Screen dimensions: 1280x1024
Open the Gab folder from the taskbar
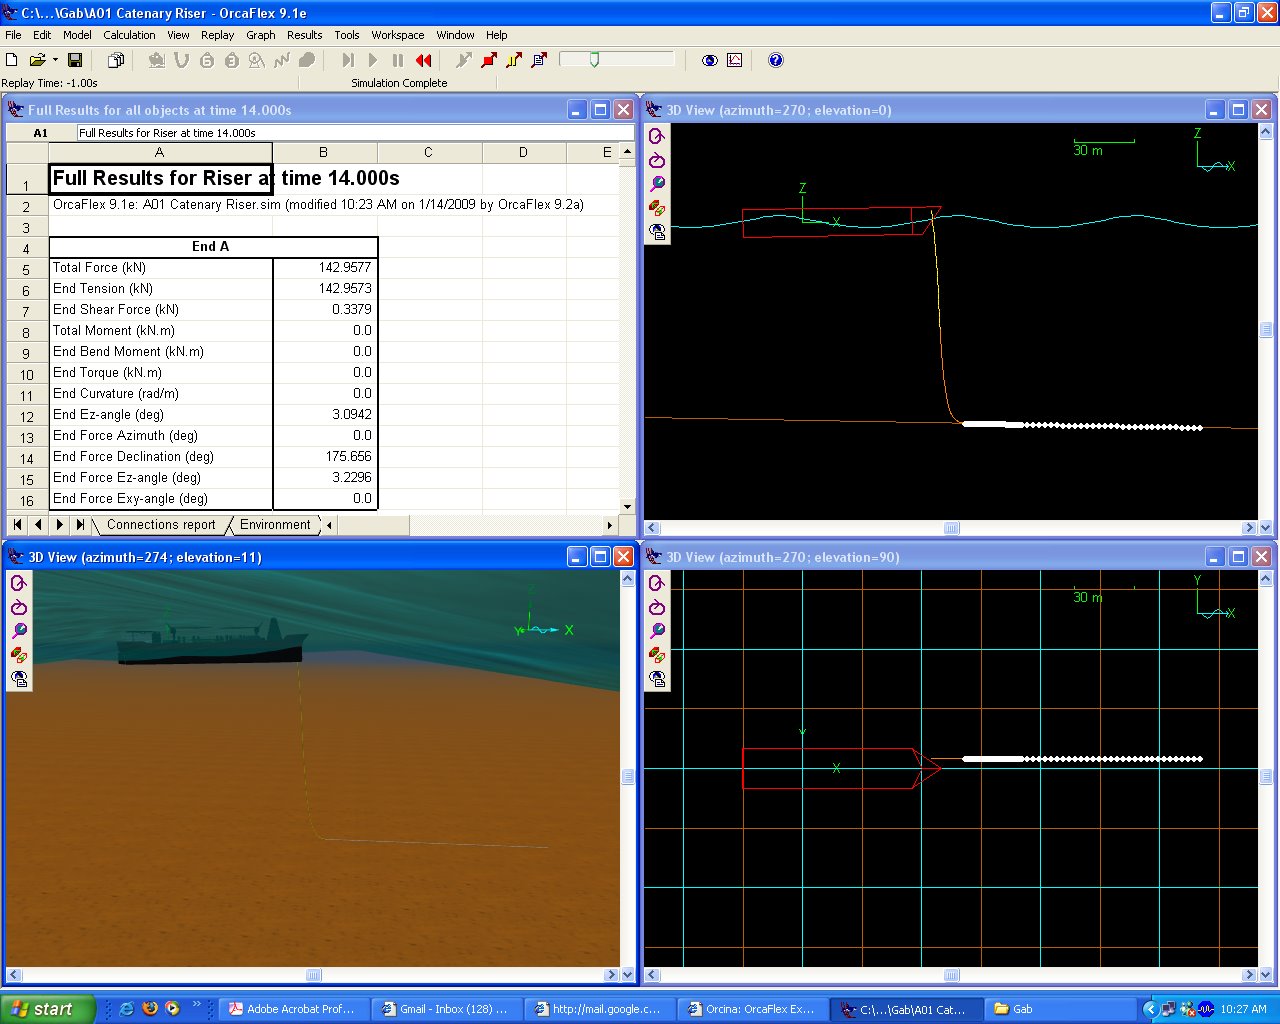tap(1061, 1009)
